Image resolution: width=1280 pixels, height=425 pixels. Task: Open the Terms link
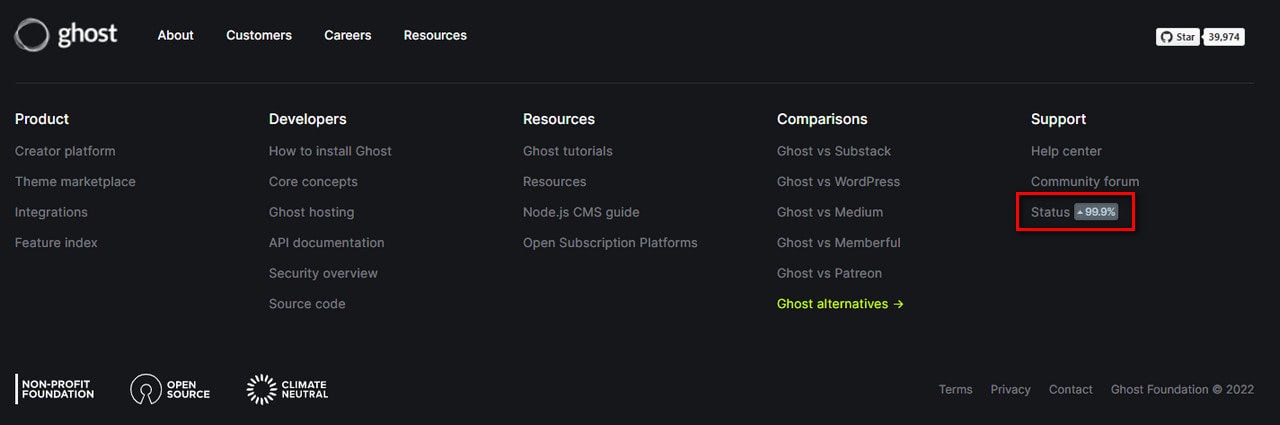tap(955, 389)
